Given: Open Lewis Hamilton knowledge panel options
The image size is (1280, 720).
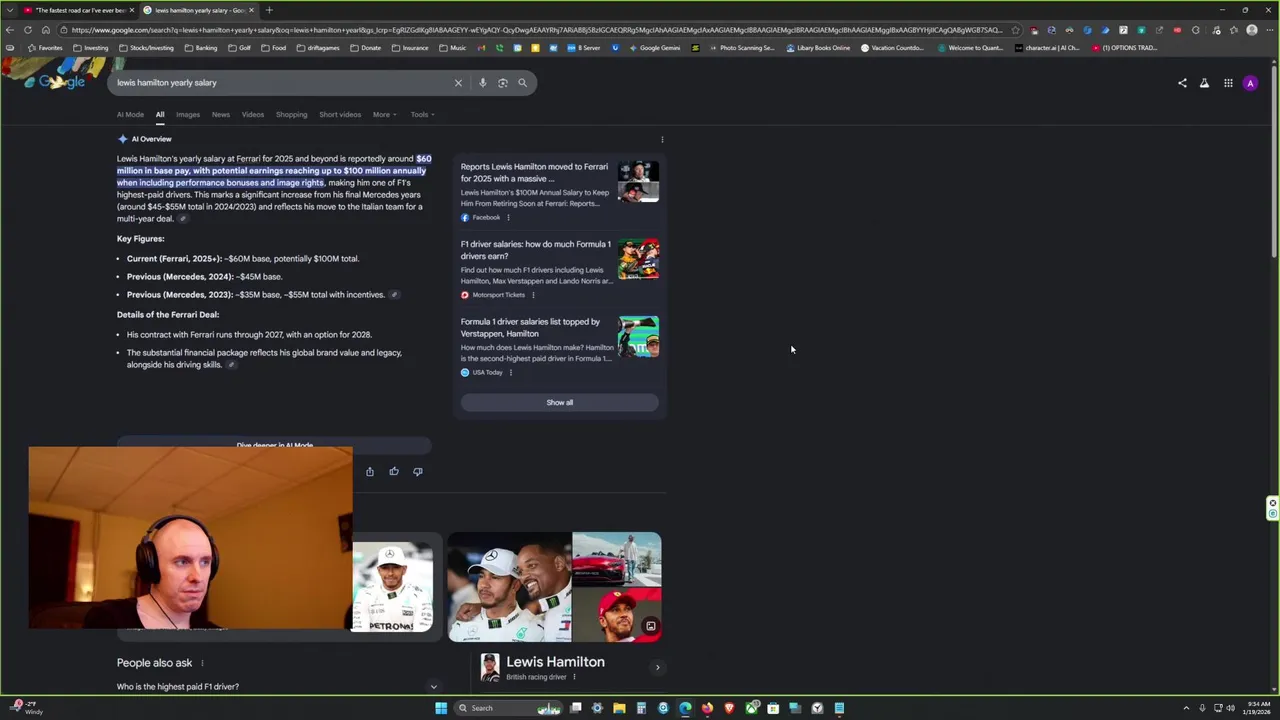Looking at the screenshot, I should [574, 677].
